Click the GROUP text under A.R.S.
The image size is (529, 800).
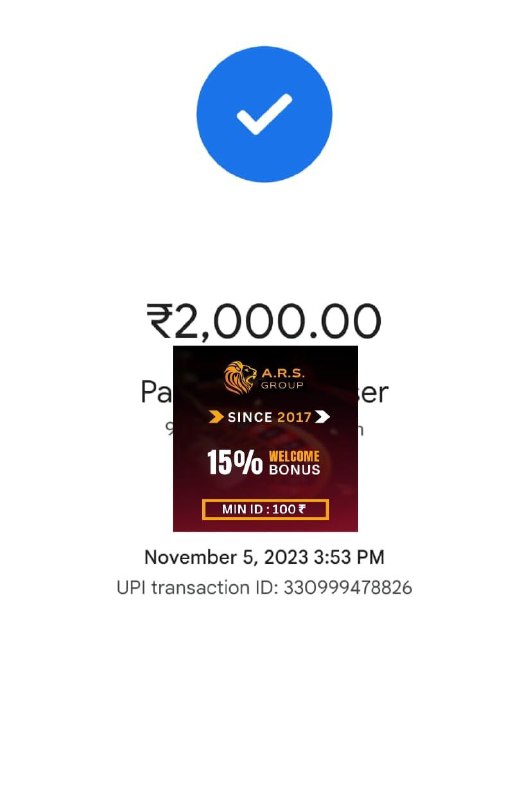coord(282,385)
